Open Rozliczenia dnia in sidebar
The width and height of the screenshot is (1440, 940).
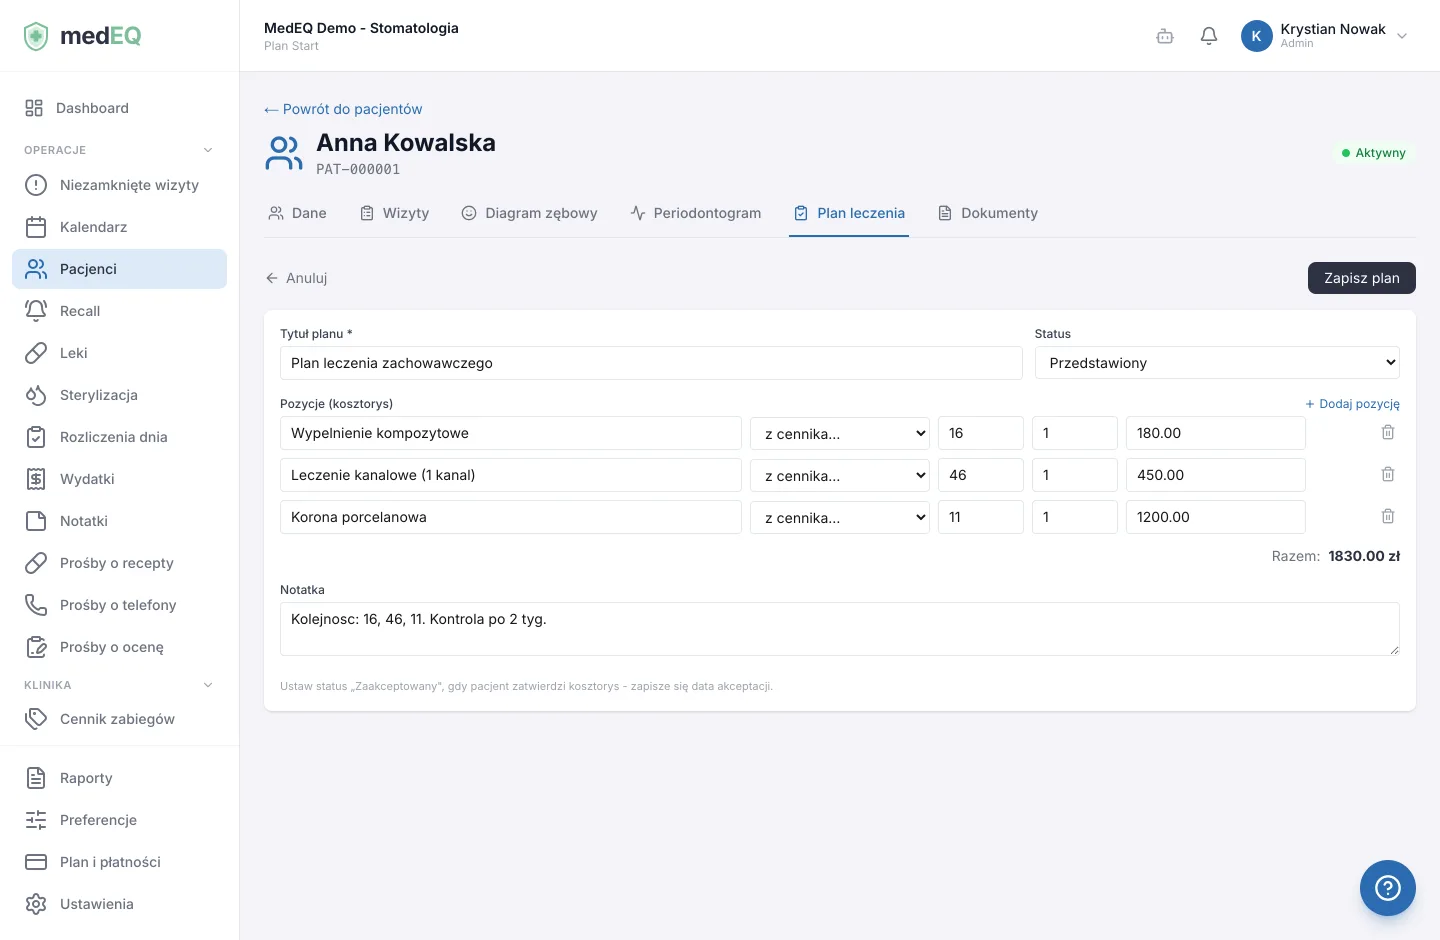click(x=119, y=437)
